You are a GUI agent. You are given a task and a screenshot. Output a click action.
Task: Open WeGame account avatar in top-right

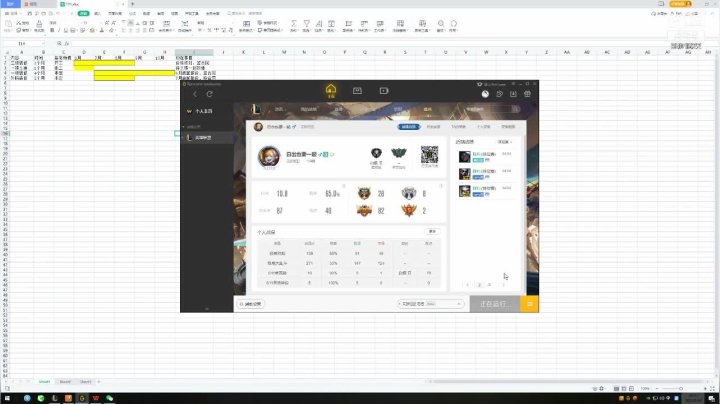pos(485,94)
